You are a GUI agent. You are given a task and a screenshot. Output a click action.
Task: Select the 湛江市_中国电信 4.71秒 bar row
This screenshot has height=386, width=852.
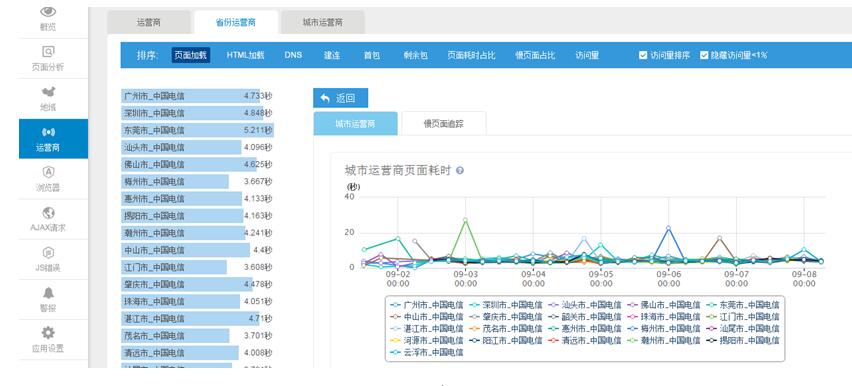[197, 319]
